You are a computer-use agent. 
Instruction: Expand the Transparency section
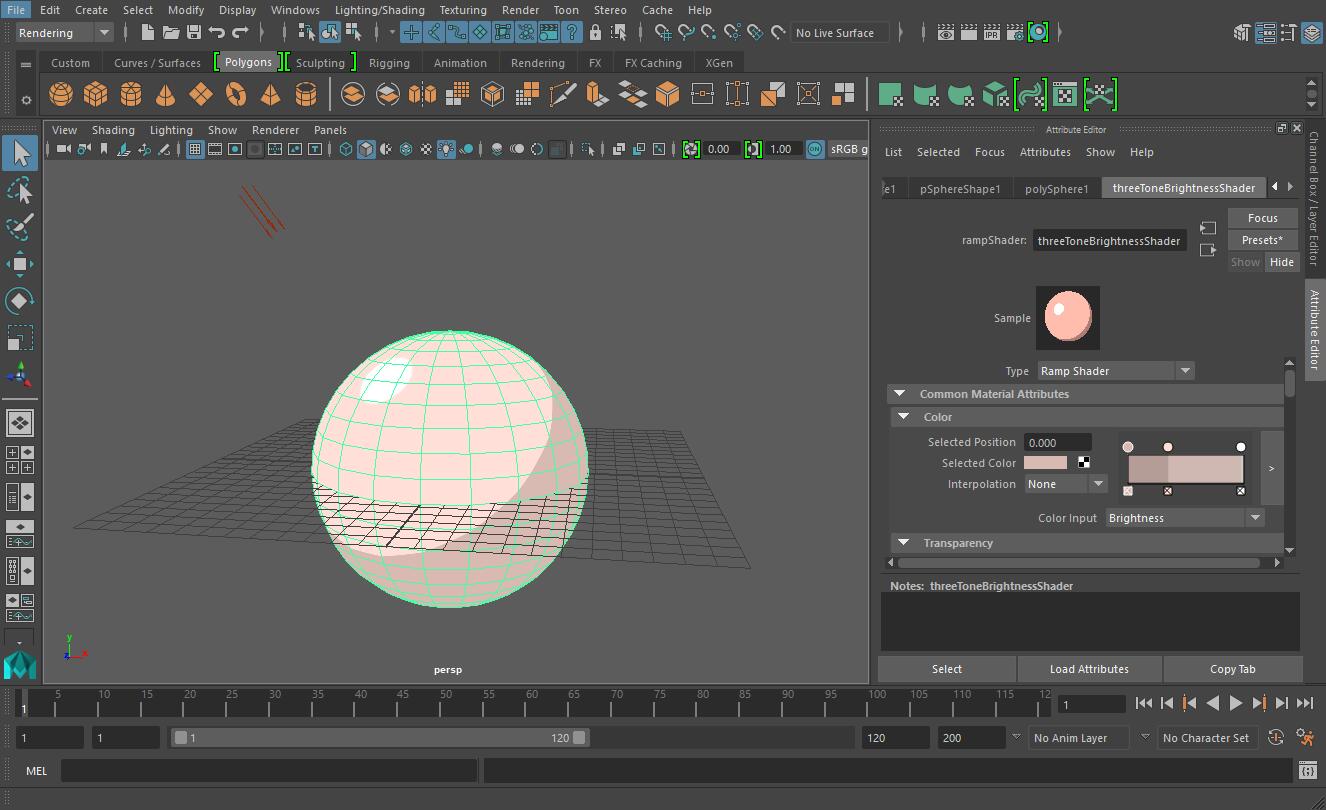[904, 543]
